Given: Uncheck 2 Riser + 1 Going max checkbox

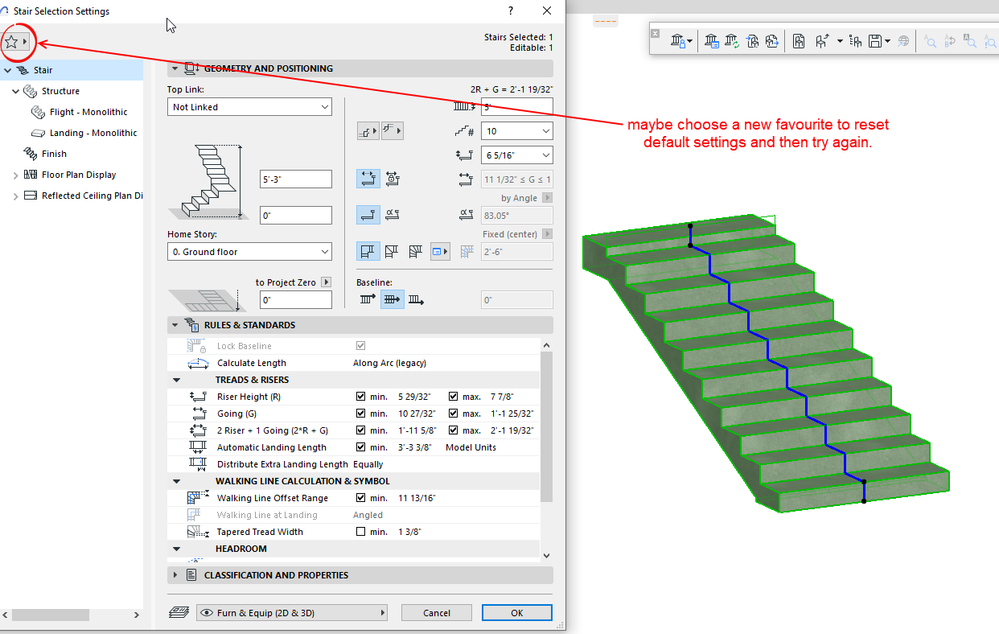Looking at the screenshot, I should (453, 430).
